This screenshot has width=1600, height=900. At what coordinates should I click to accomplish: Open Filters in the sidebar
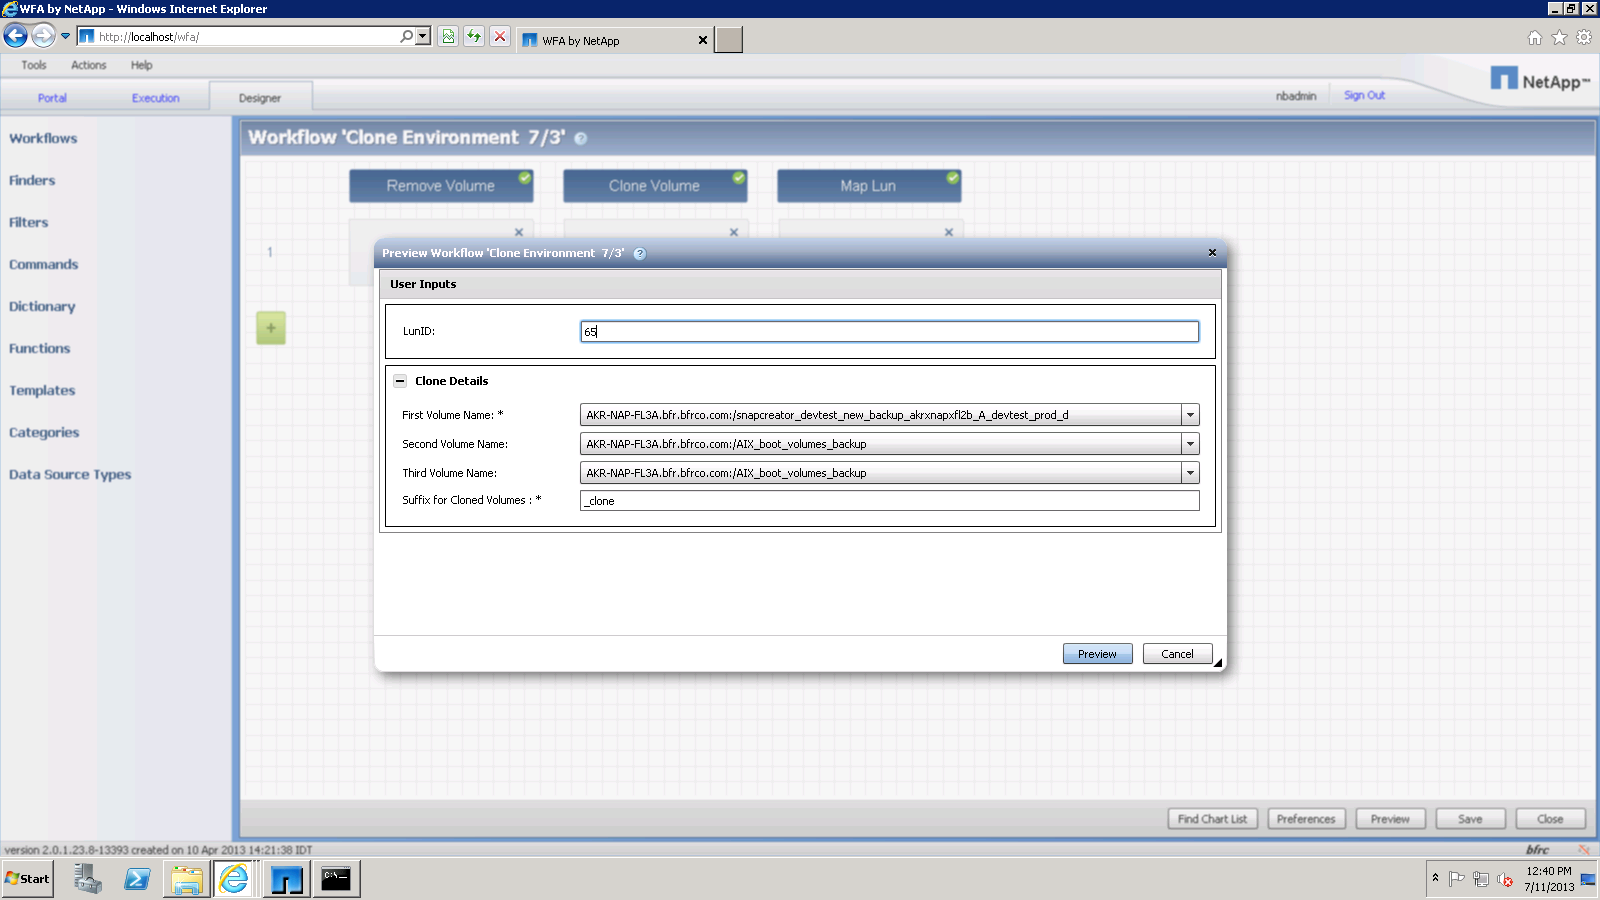(29, 223)
